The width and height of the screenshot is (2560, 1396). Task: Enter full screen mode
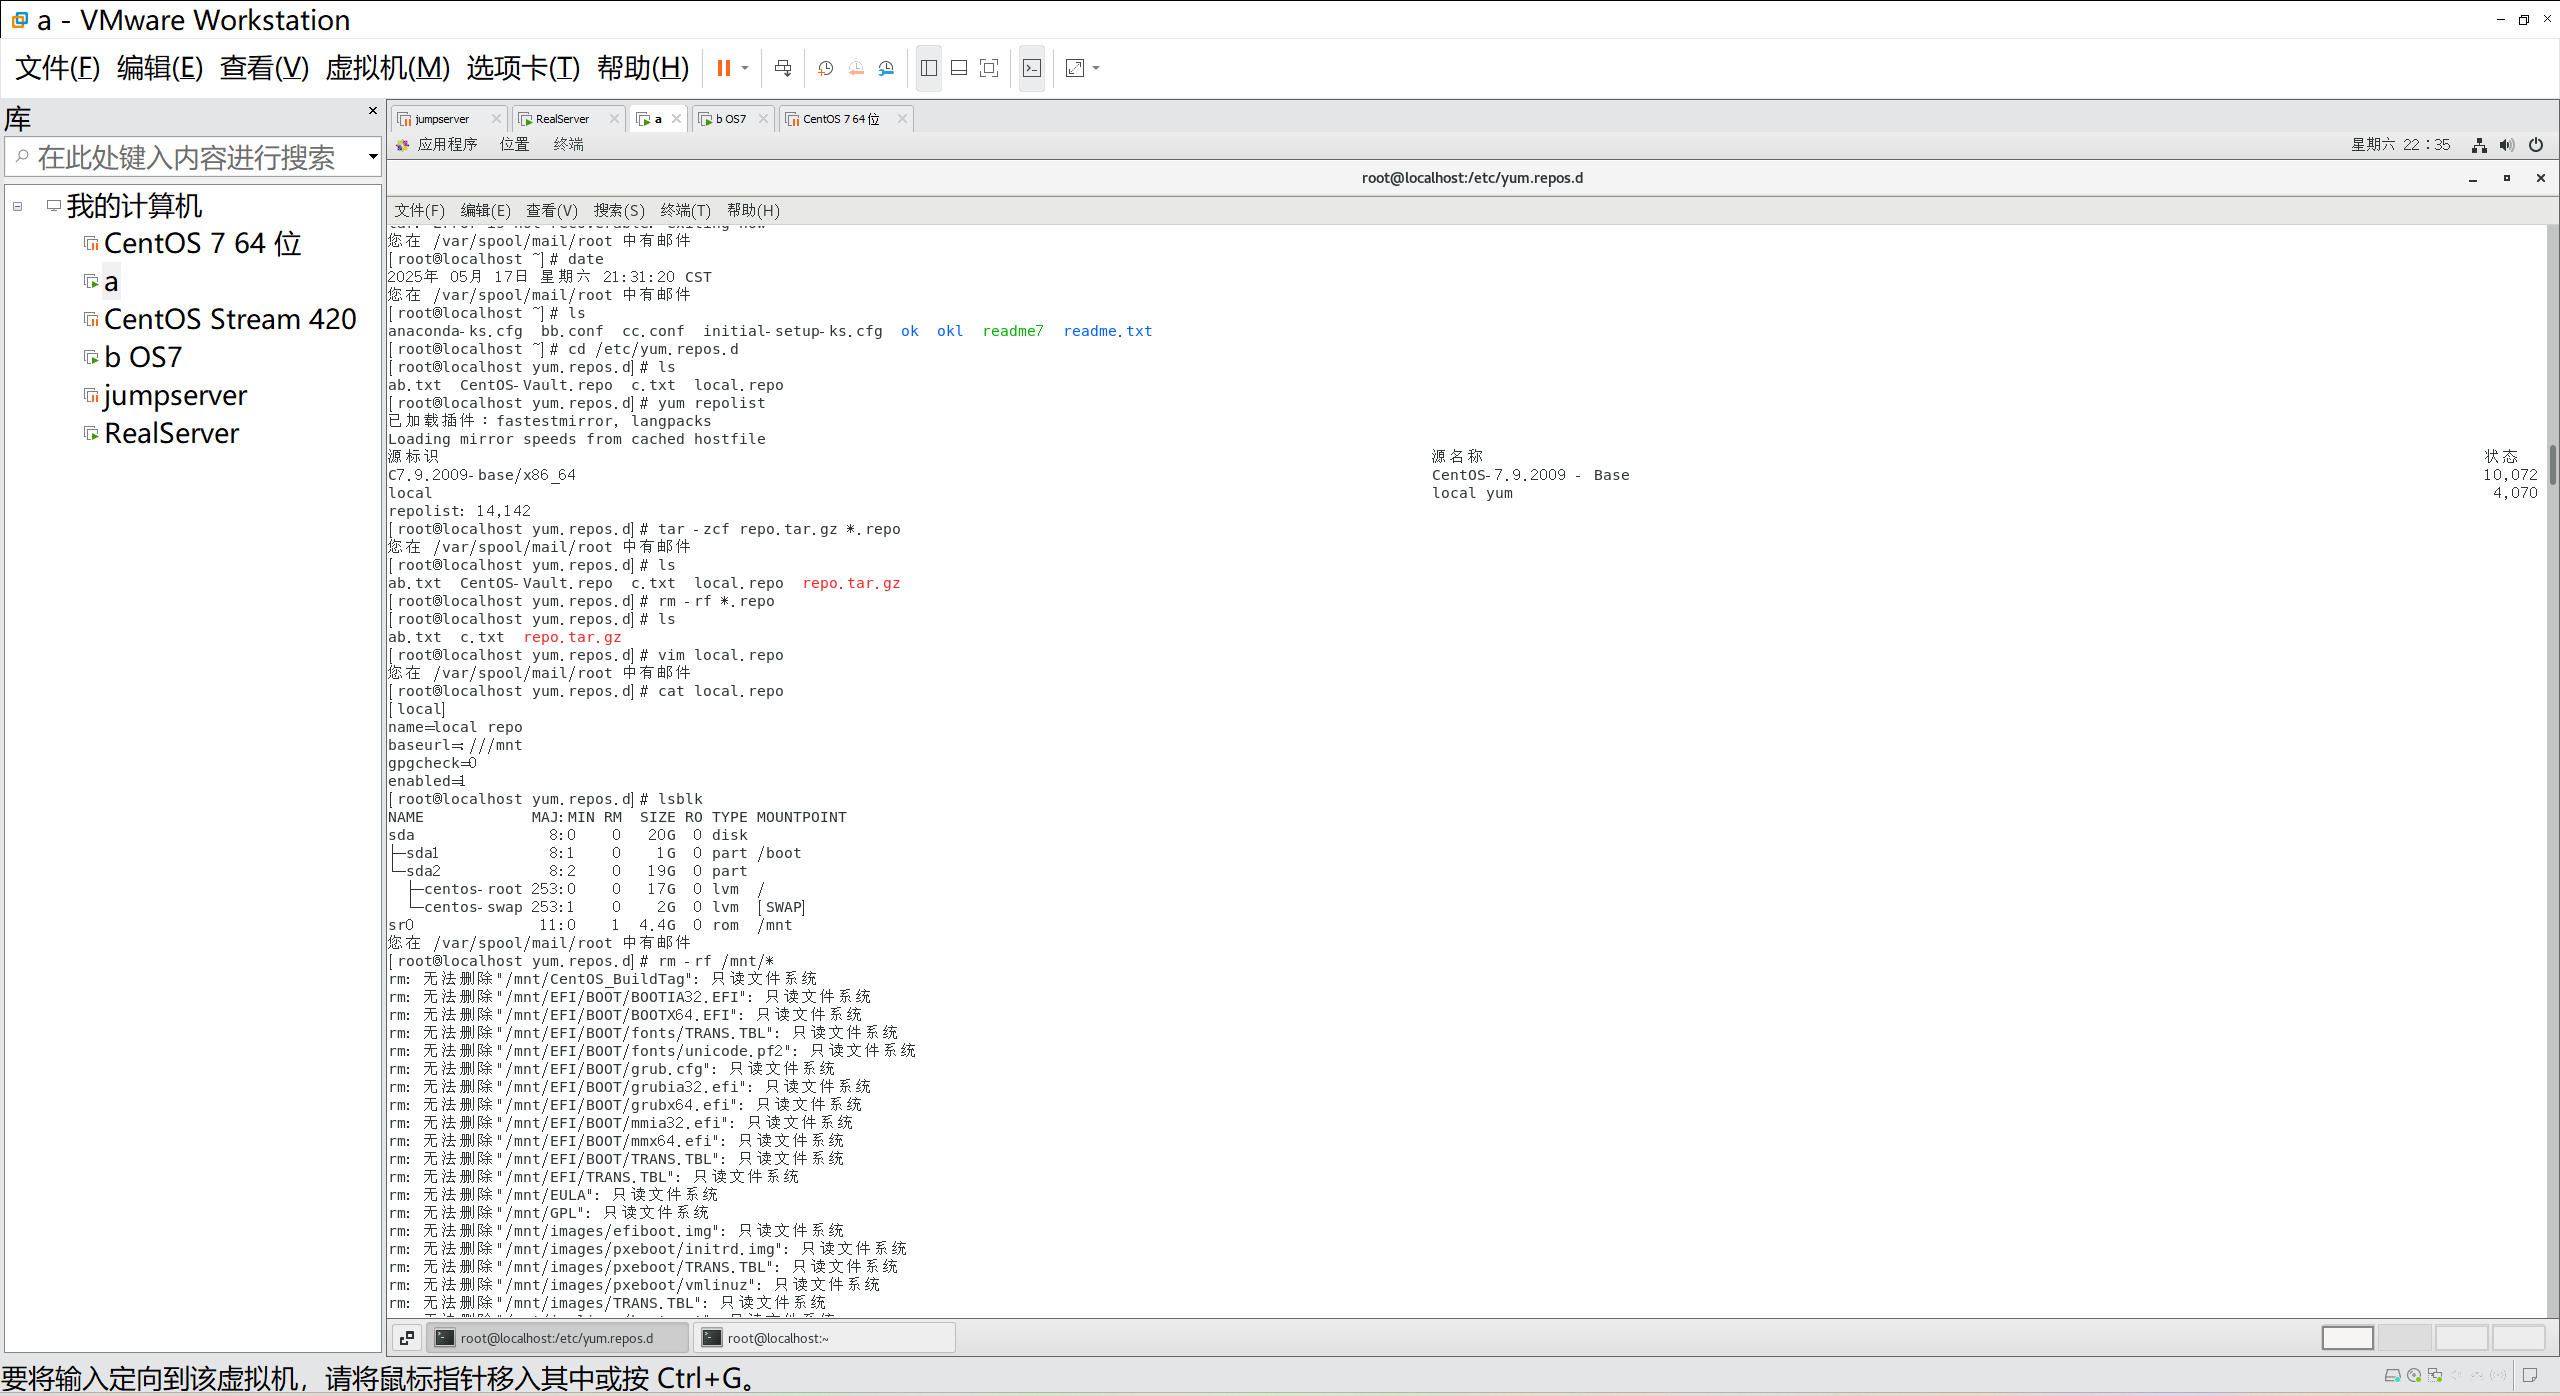click(x=989, y=68)
